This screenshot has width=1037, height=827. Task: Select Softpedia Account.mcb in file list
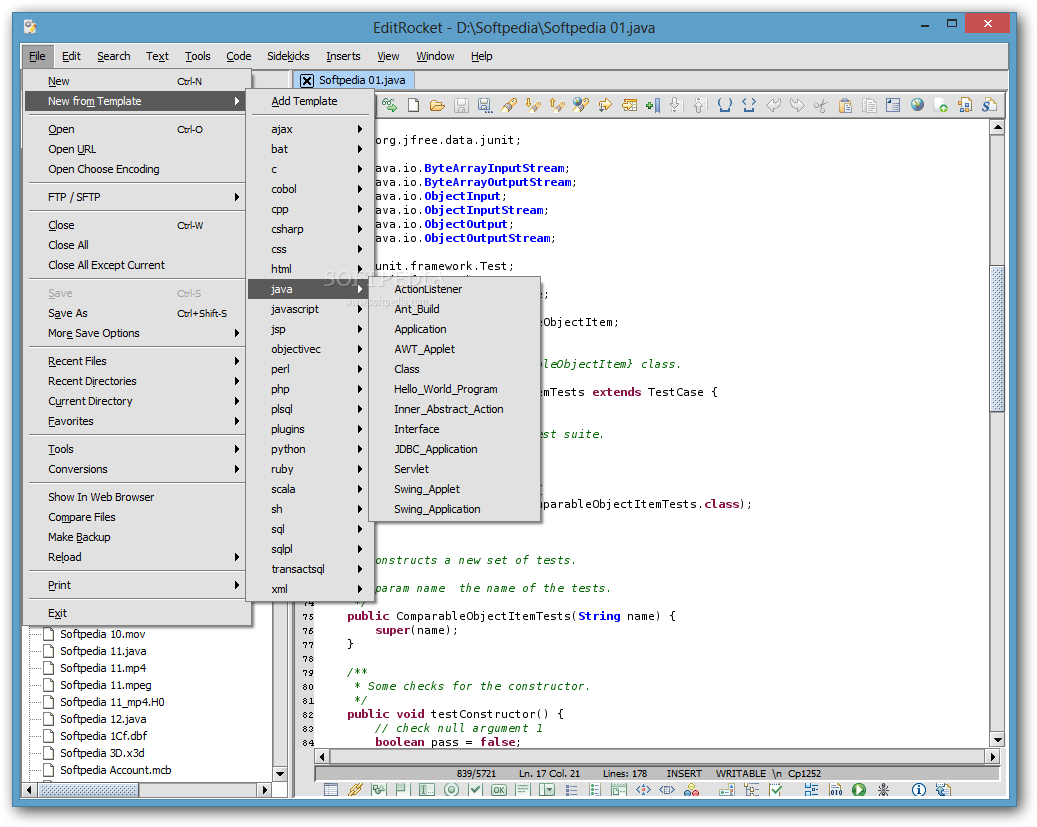[x=115, y=770]
